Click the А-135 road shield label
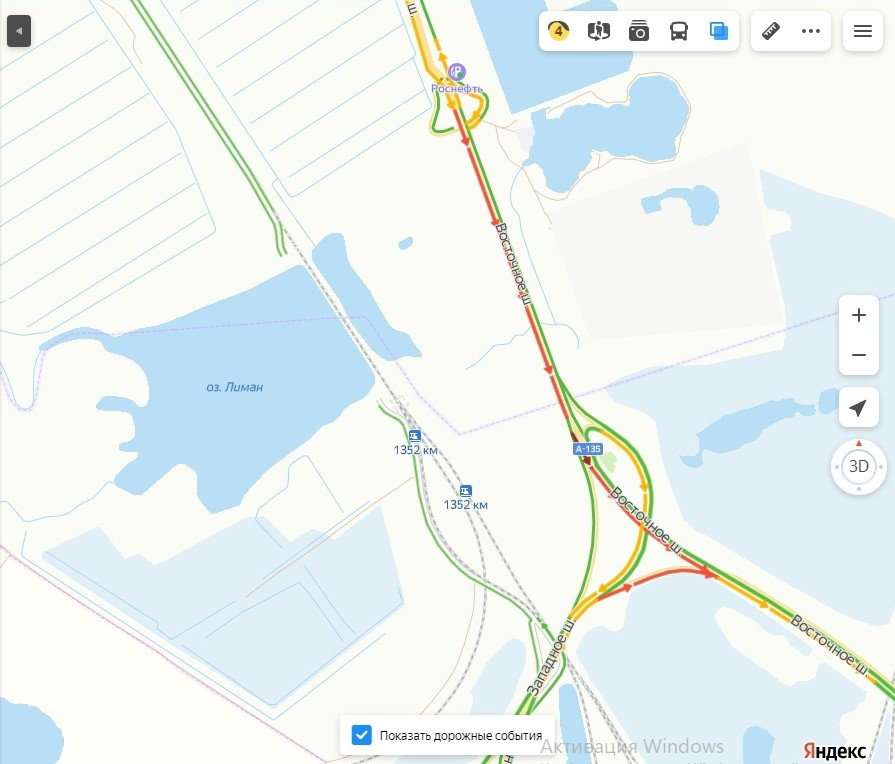The image size is (895, 764). pyautogui.click(x=588, y=449)
